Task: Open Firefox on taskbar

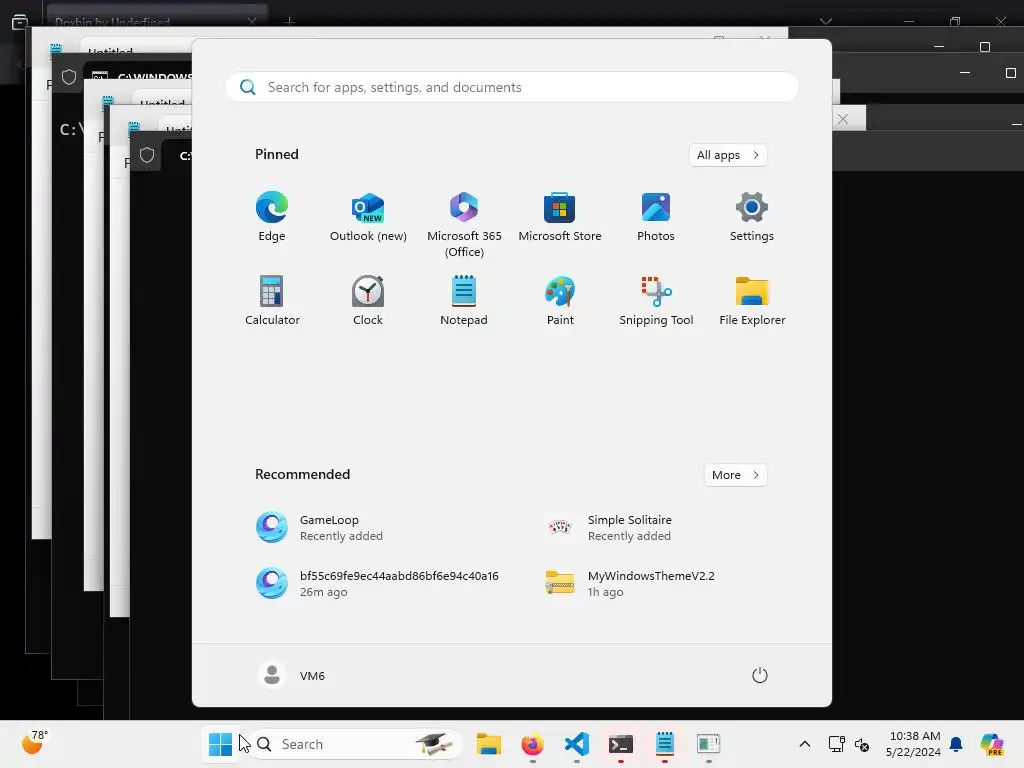Action: coord(532,744)
